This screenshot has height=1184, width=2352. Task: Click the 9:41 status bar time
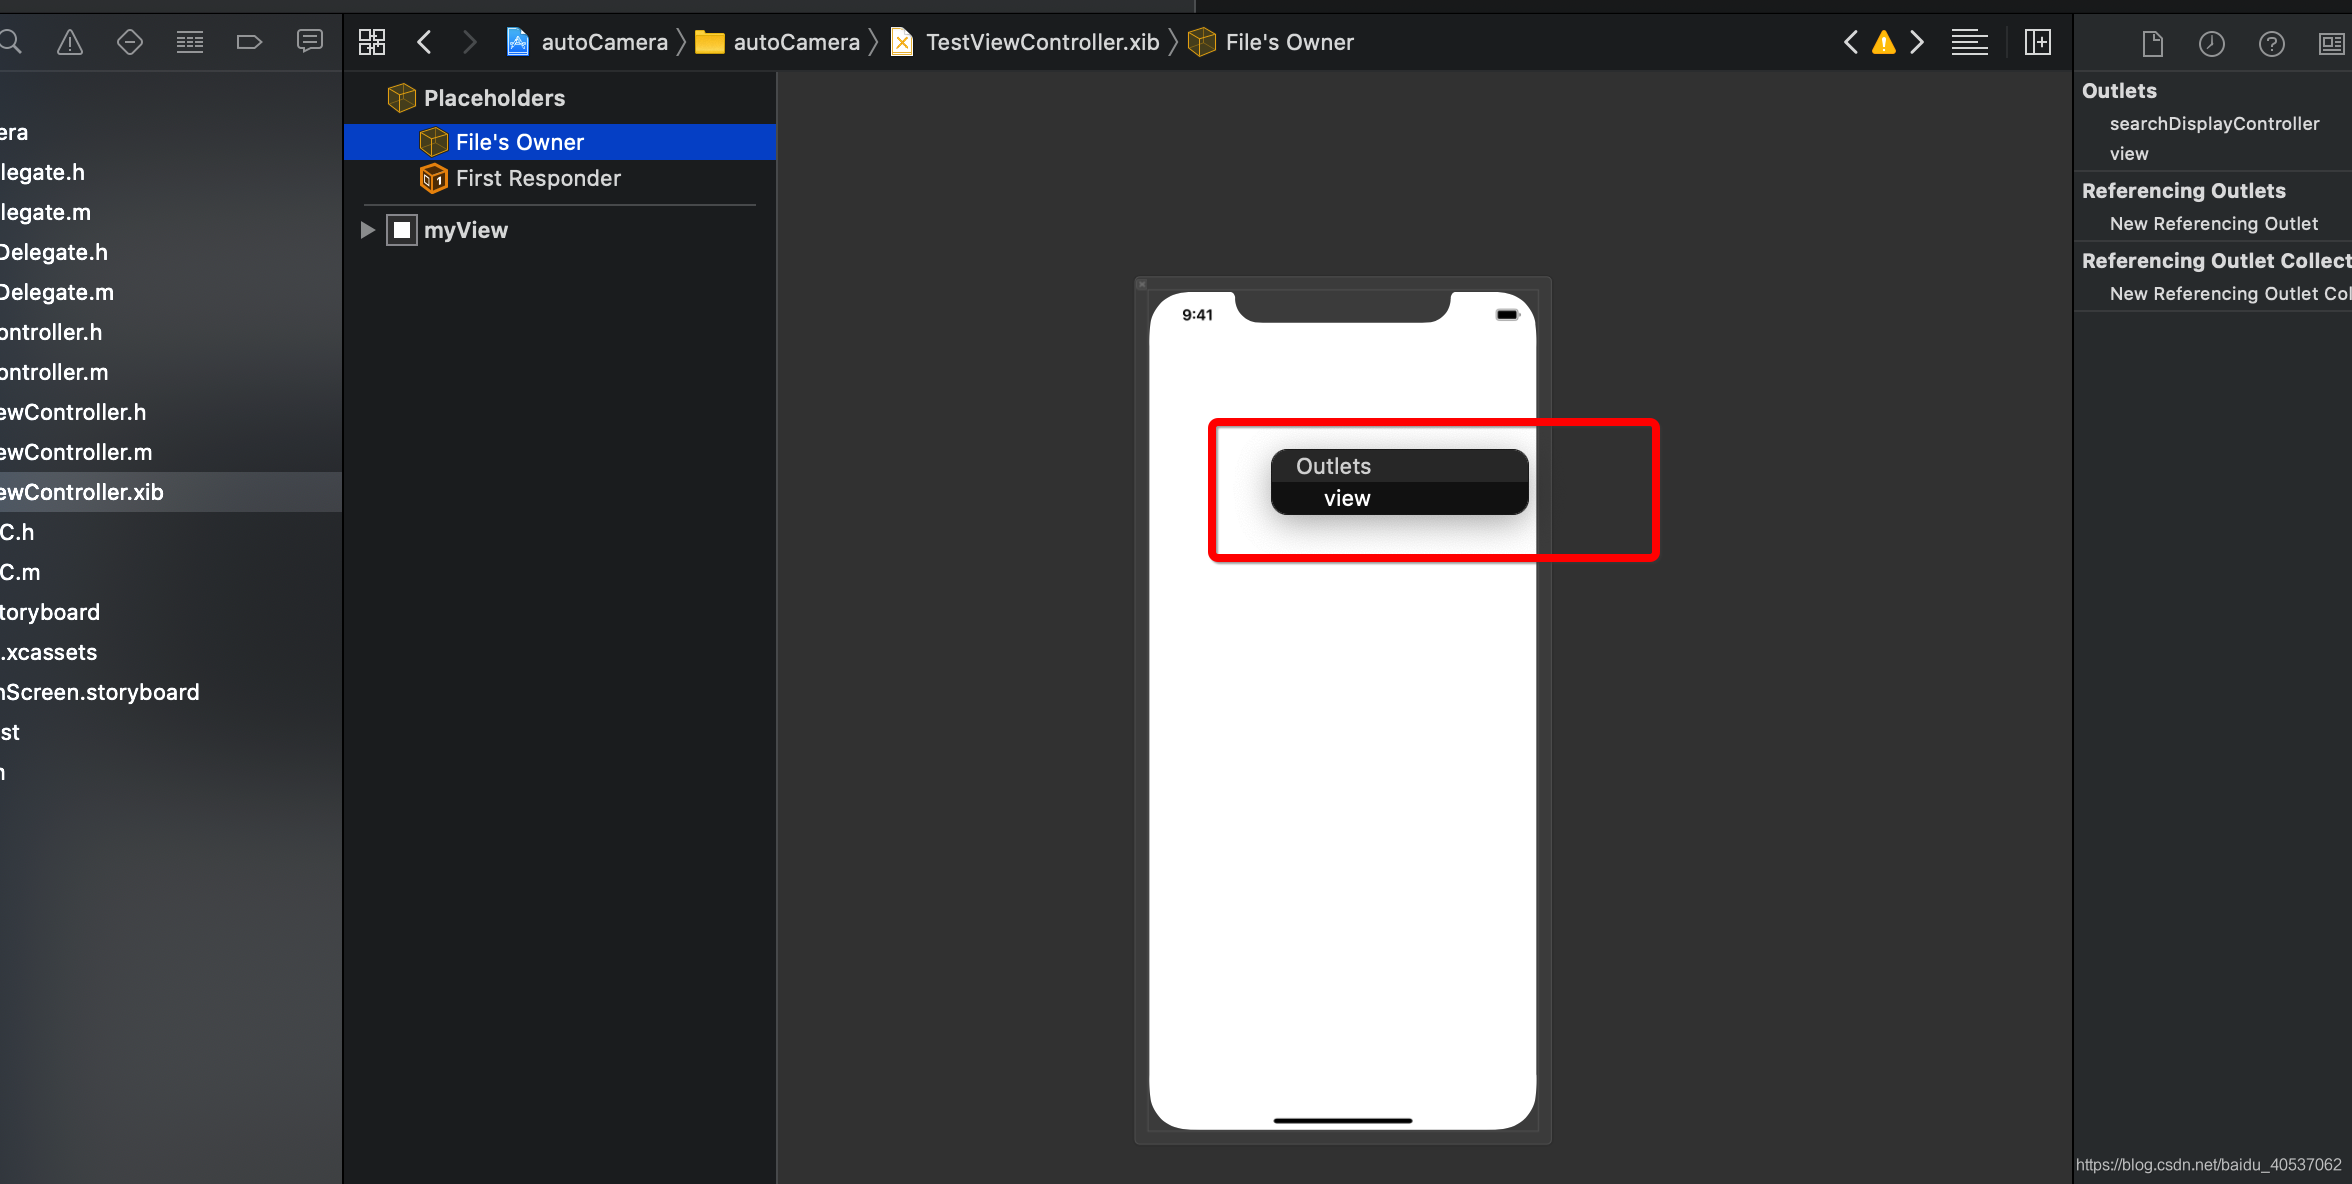[x=1197, y=315]
